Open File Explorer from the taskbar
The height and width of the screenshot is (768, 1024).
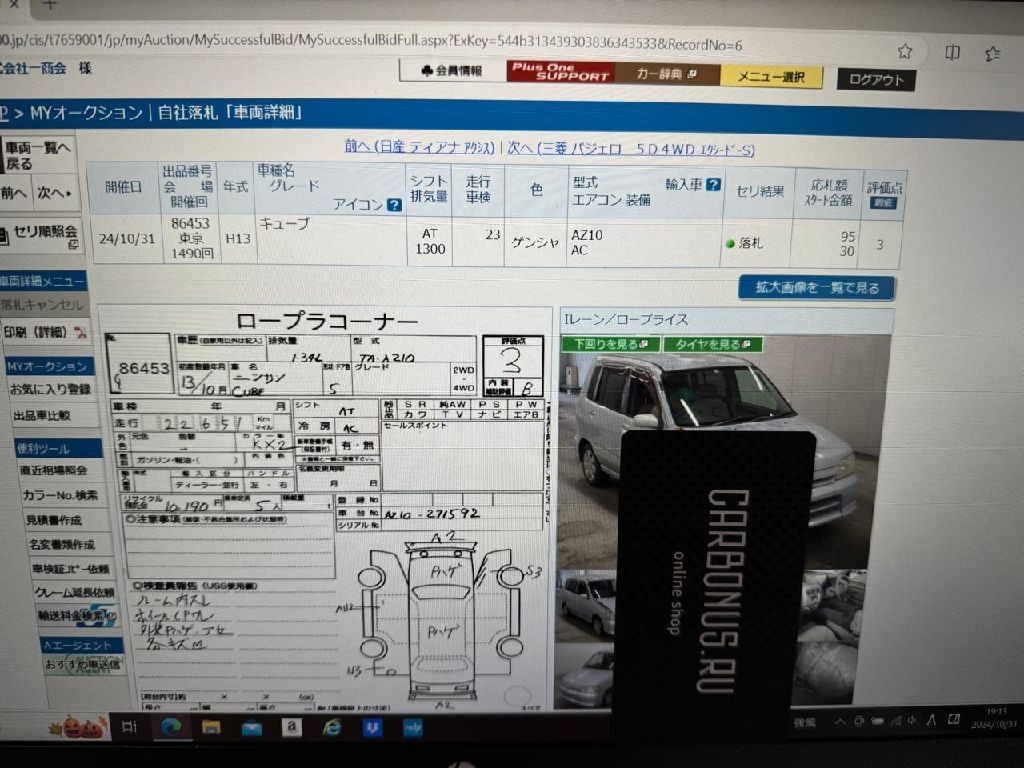[x=210, y=726]
